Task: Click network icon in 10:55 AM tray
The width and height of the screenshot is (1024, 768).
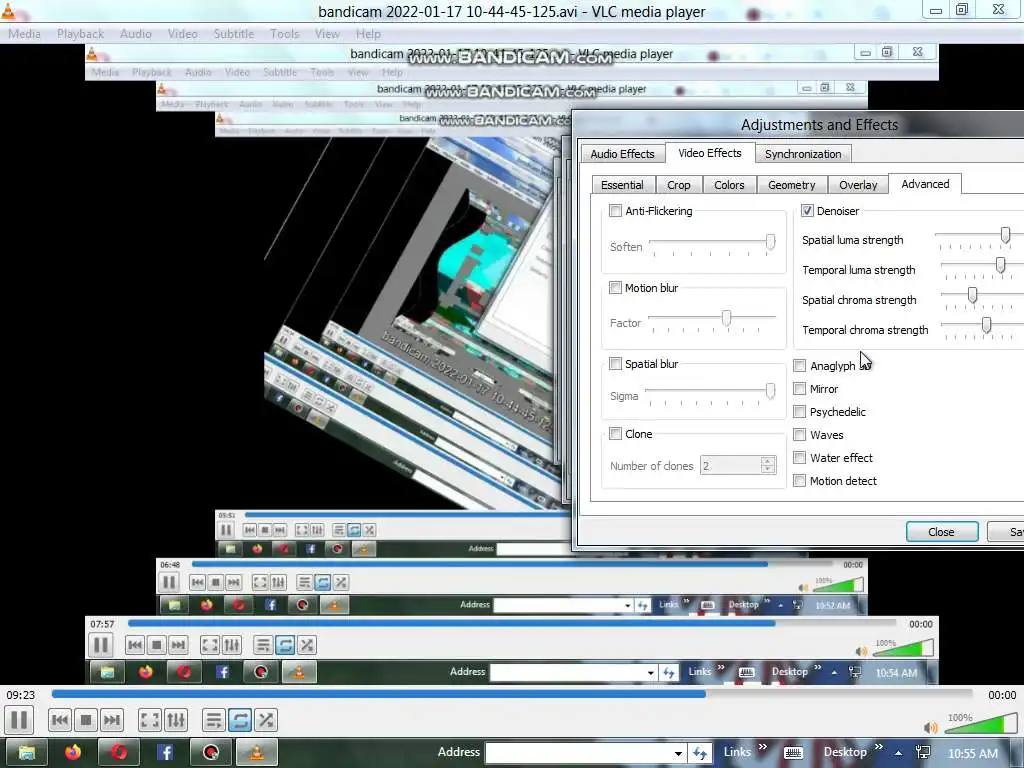Action: (x=923, y=752)
